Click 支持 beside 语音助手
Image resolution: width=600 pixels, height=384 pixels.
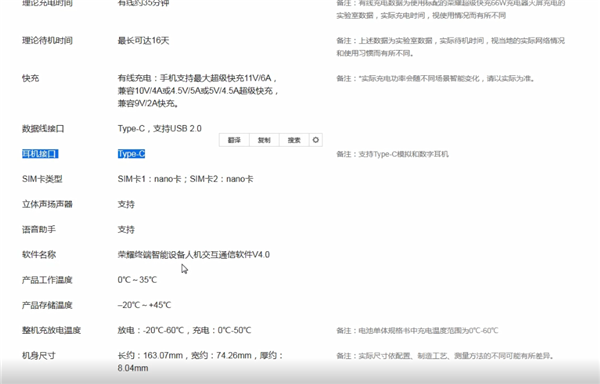coord(126,229)
